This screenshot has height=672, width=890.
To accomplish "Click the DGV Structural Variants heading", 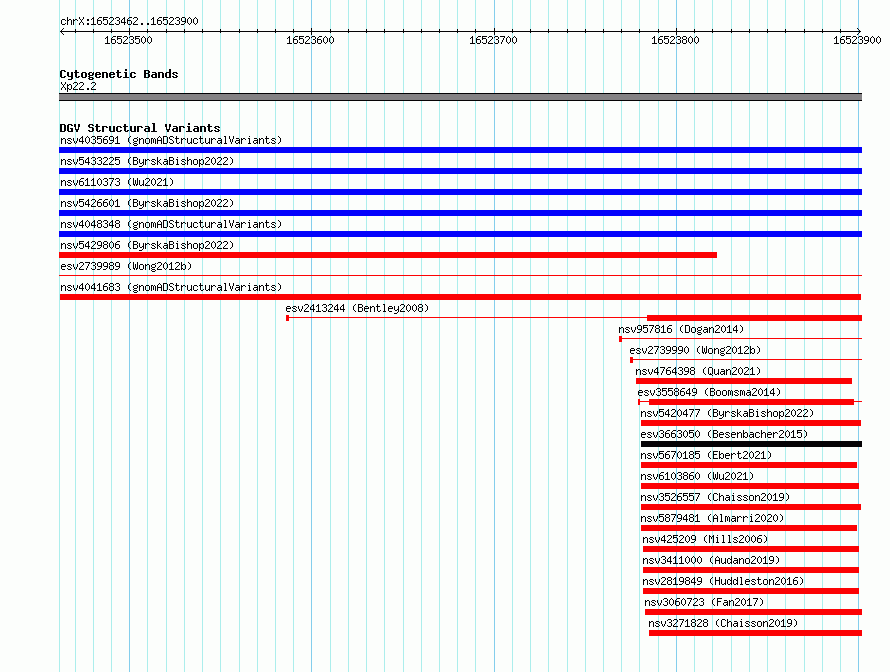I will pos(140,128).
